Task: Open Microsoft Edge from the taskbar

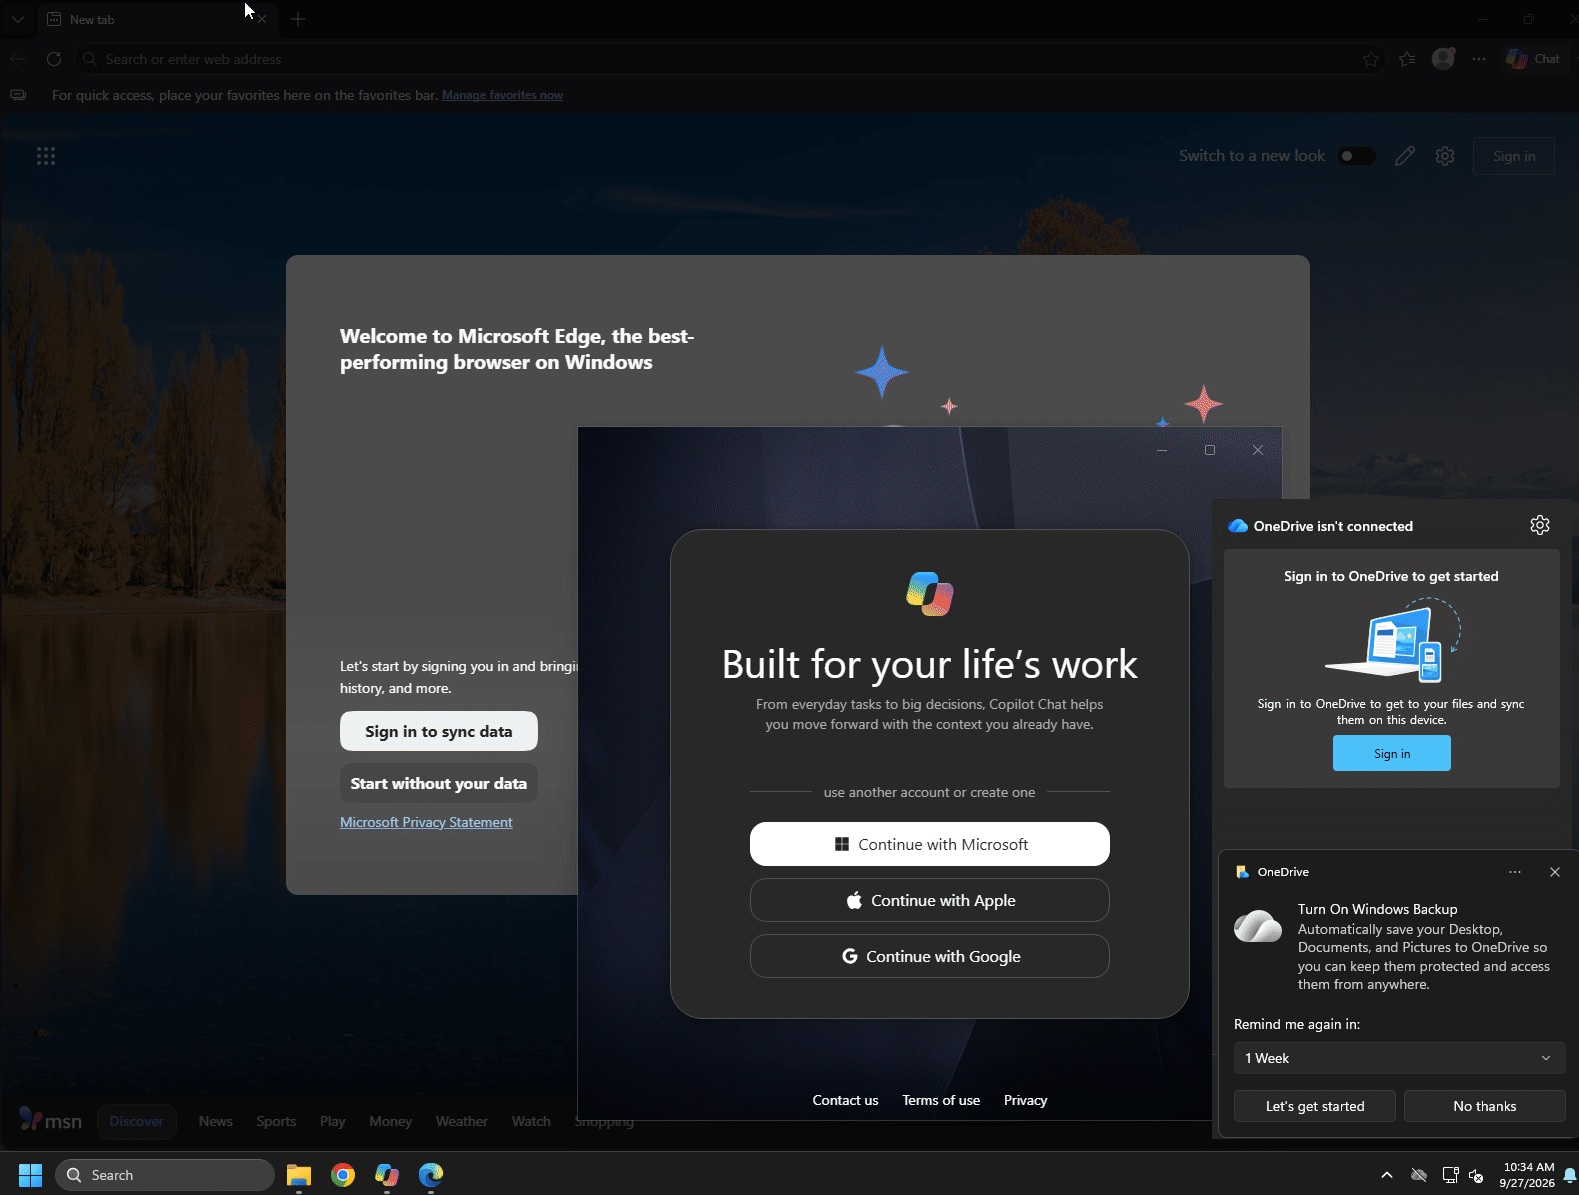Action: tap(431, 1175)
